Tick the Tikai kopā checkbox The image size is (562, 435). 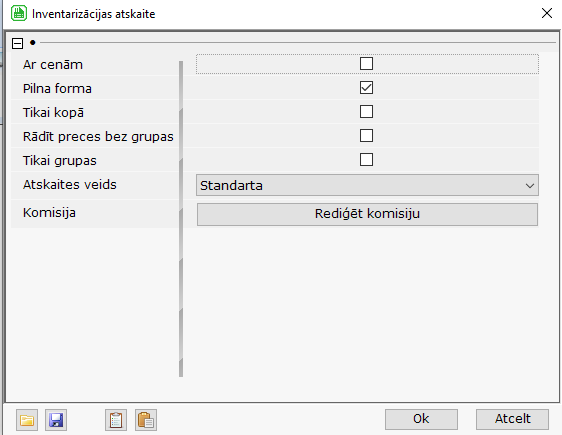tap(366, 112)
